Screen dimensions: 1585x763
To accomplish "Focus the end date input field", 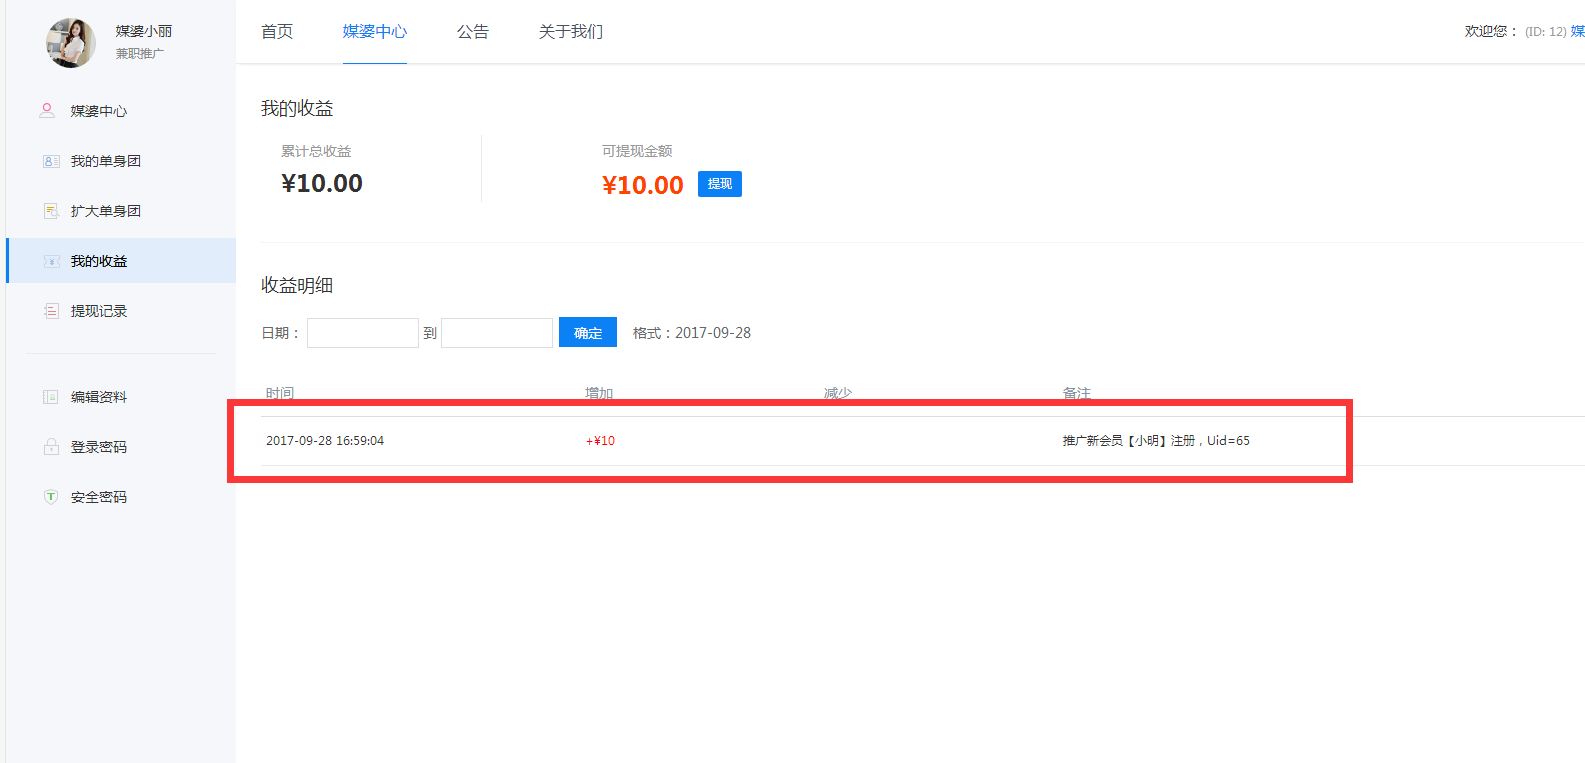I will tap(497, 333).
